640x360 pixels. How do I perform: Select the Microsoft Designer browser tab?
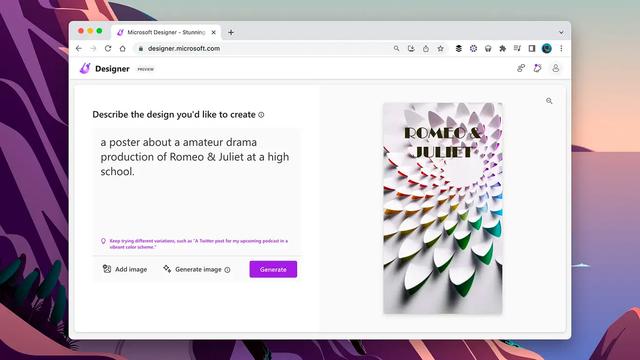click(x=166, y=32)
